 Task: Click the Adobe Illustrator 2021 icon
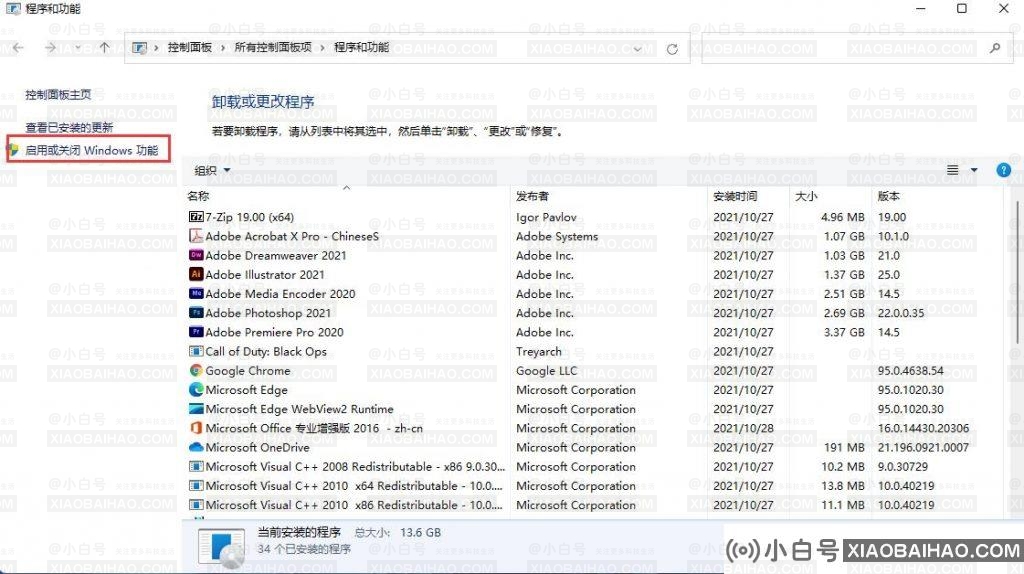[x=196, y=274]
